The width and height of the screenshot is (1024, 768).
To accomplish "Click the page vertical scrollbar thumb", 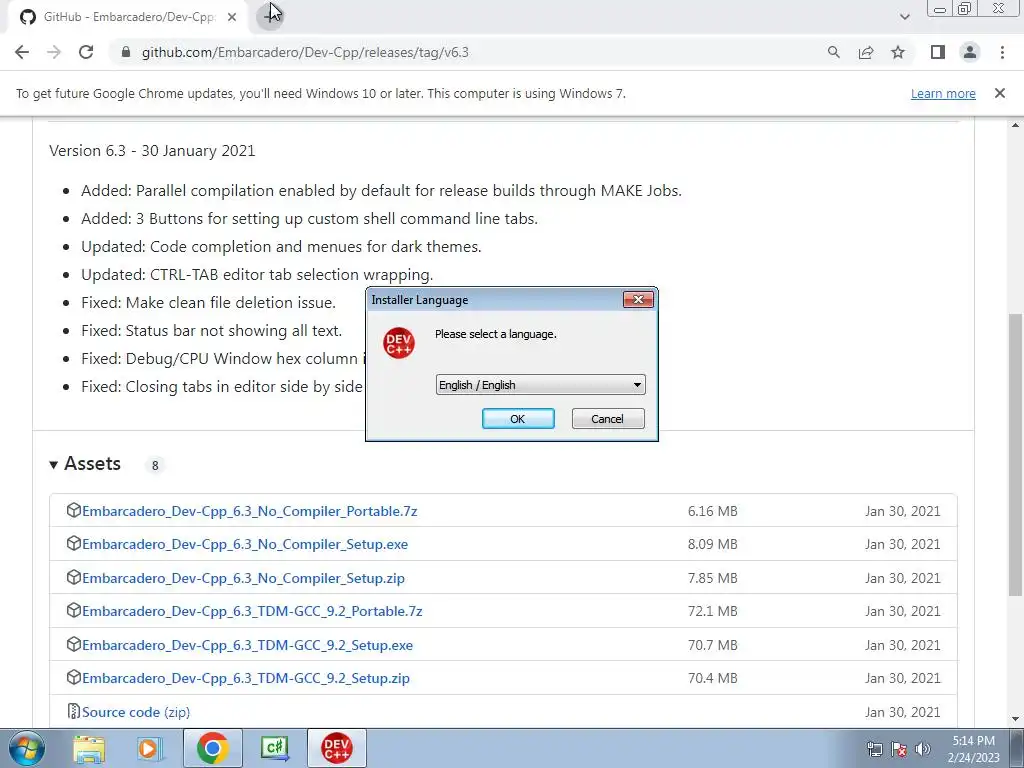I will point(1016,454).
